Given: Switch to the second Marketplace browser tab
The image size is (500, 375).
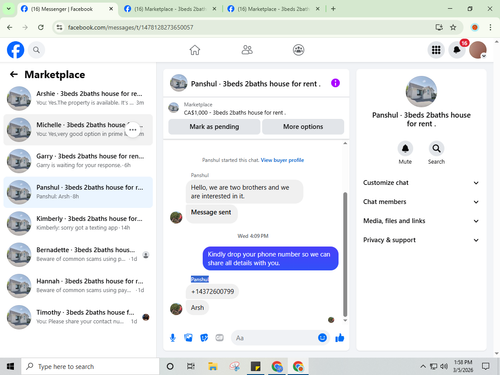Looking at the screenshot, I should pos(170,9).
